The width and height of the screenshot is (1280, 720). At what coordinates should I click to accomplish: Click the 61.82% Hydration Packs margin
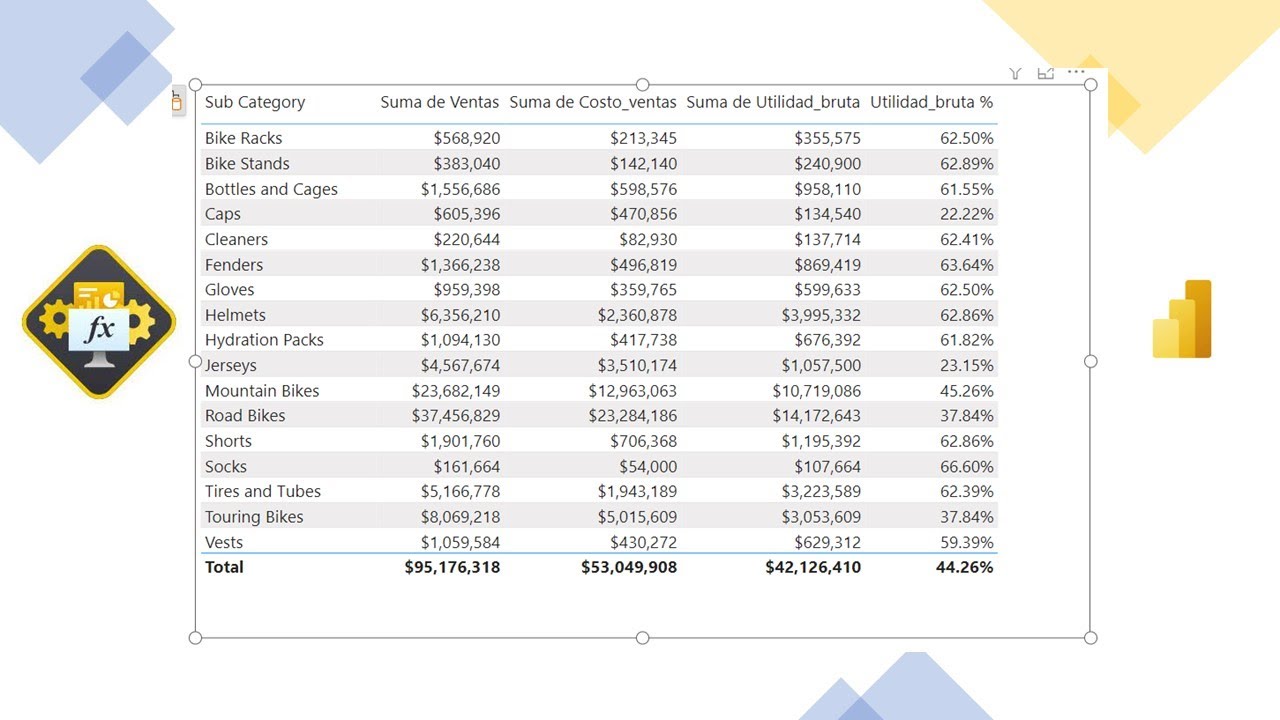pyautogui.click(x=967, y=340)
